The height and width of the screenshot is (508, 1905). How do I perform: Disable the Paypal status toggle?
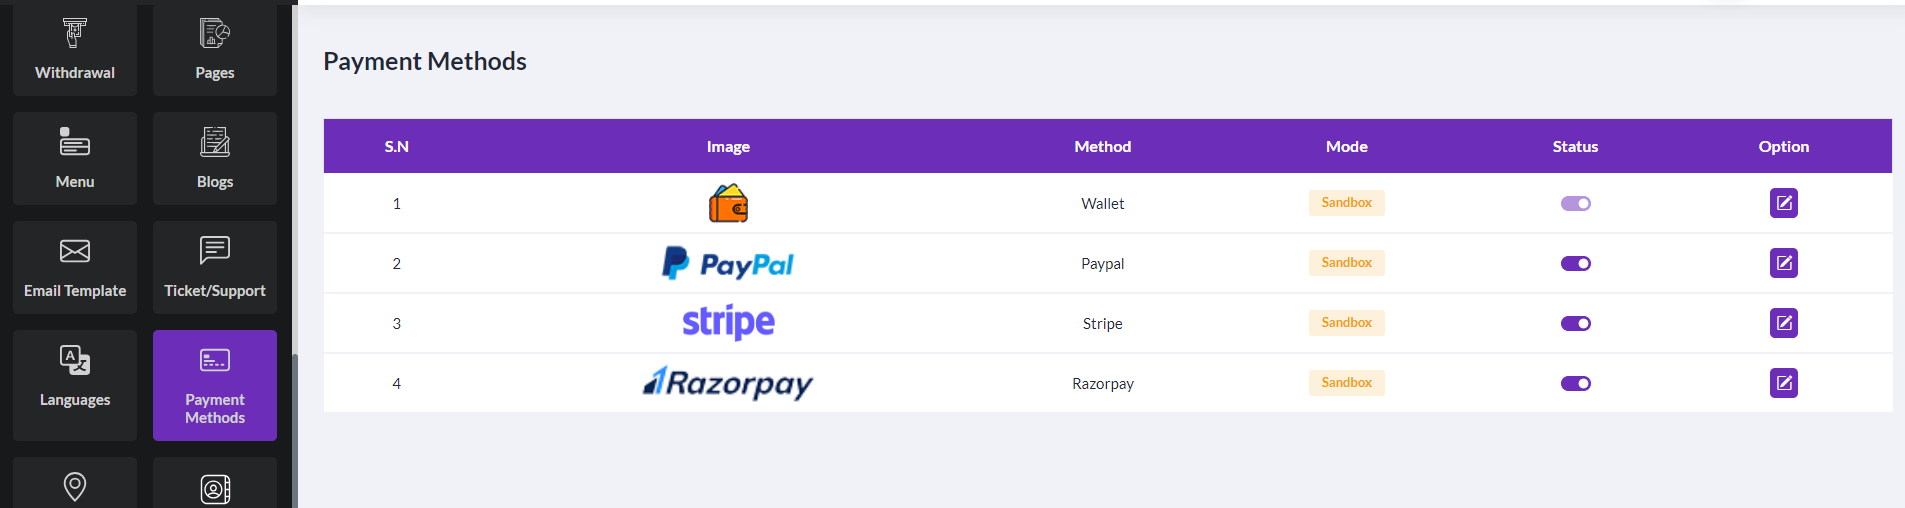(1575, 263)
